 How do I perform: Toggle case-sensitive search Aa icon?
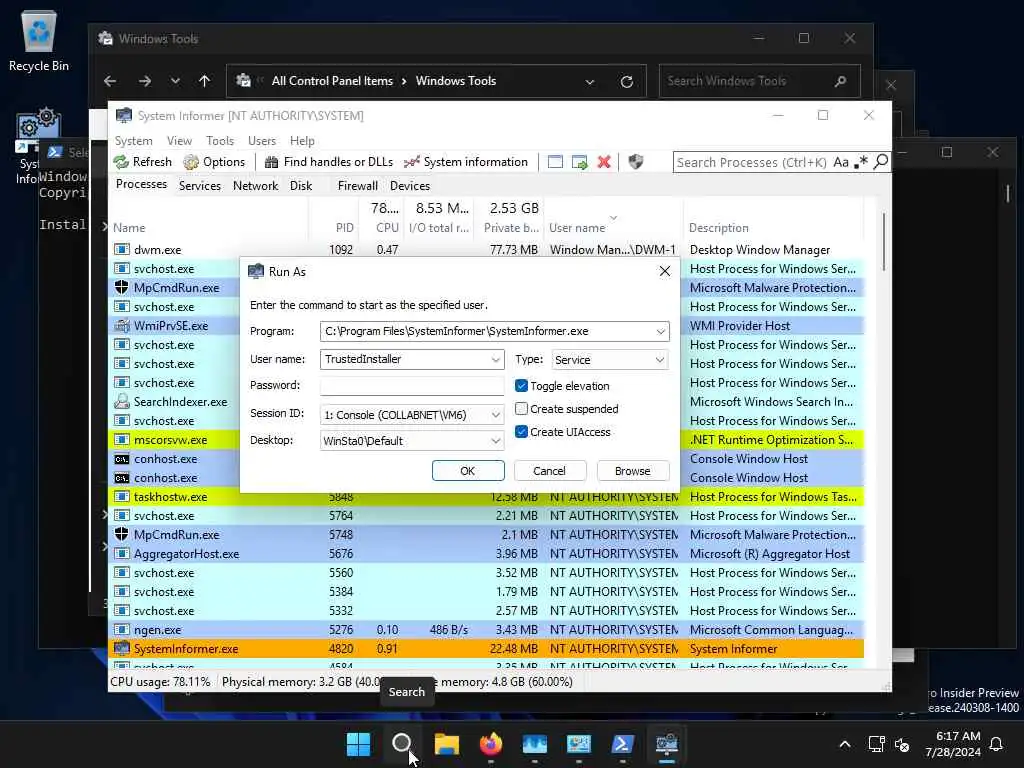click(x=841, y=162)
